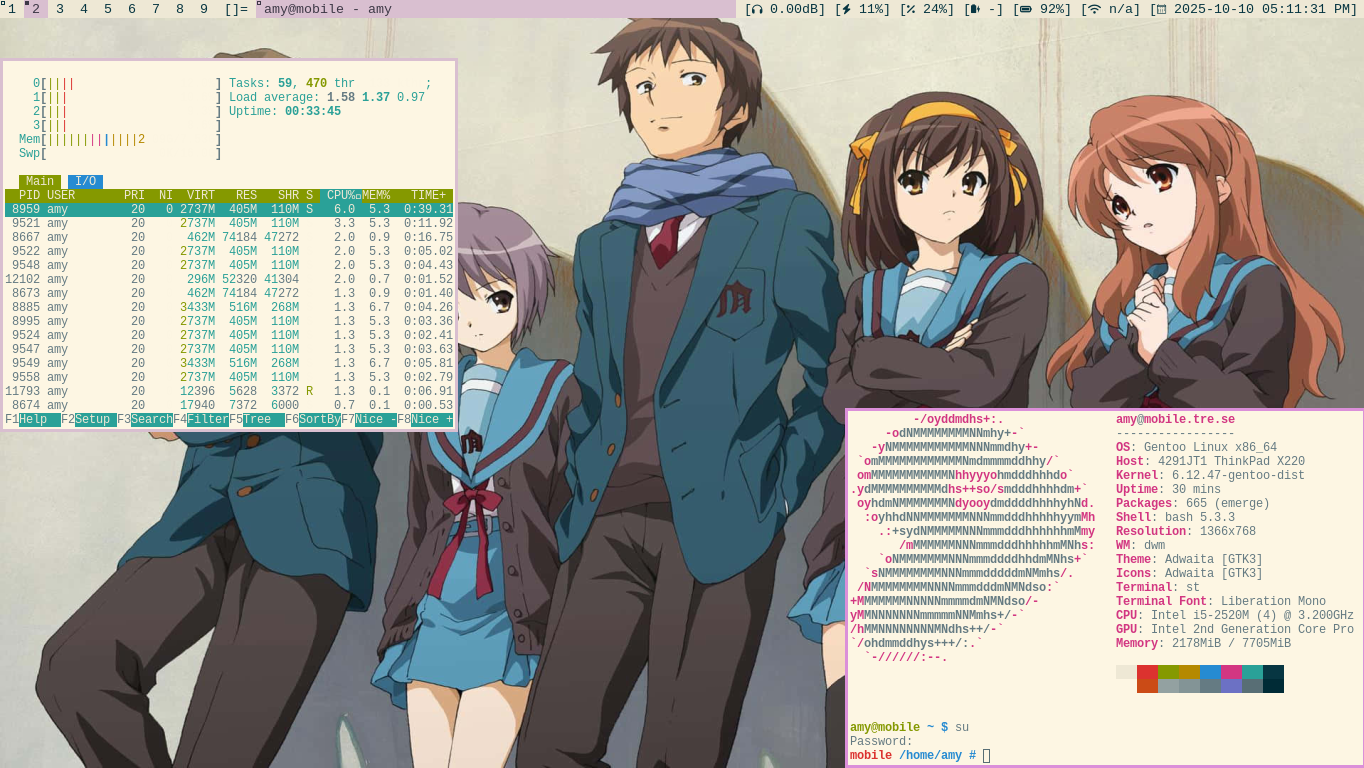1364x768 pixels.
Task: Sort htop by the USER column header
Action: click(x=61, y=196)
